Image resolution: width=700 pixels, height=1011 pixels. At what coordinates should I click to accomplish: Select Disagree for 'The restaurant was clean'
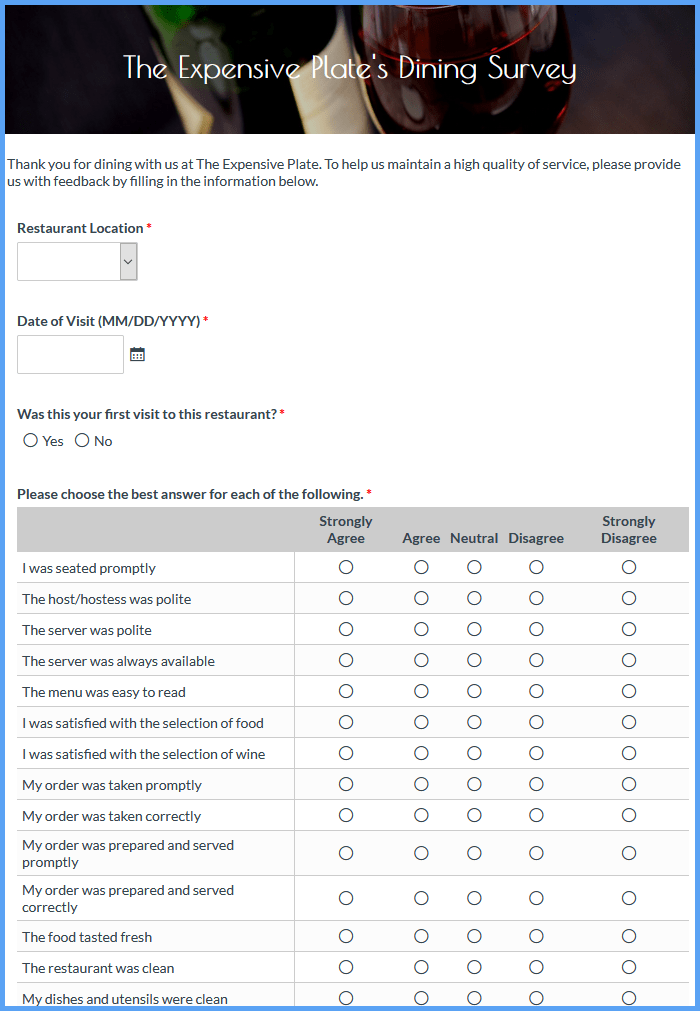pos(536,967)
